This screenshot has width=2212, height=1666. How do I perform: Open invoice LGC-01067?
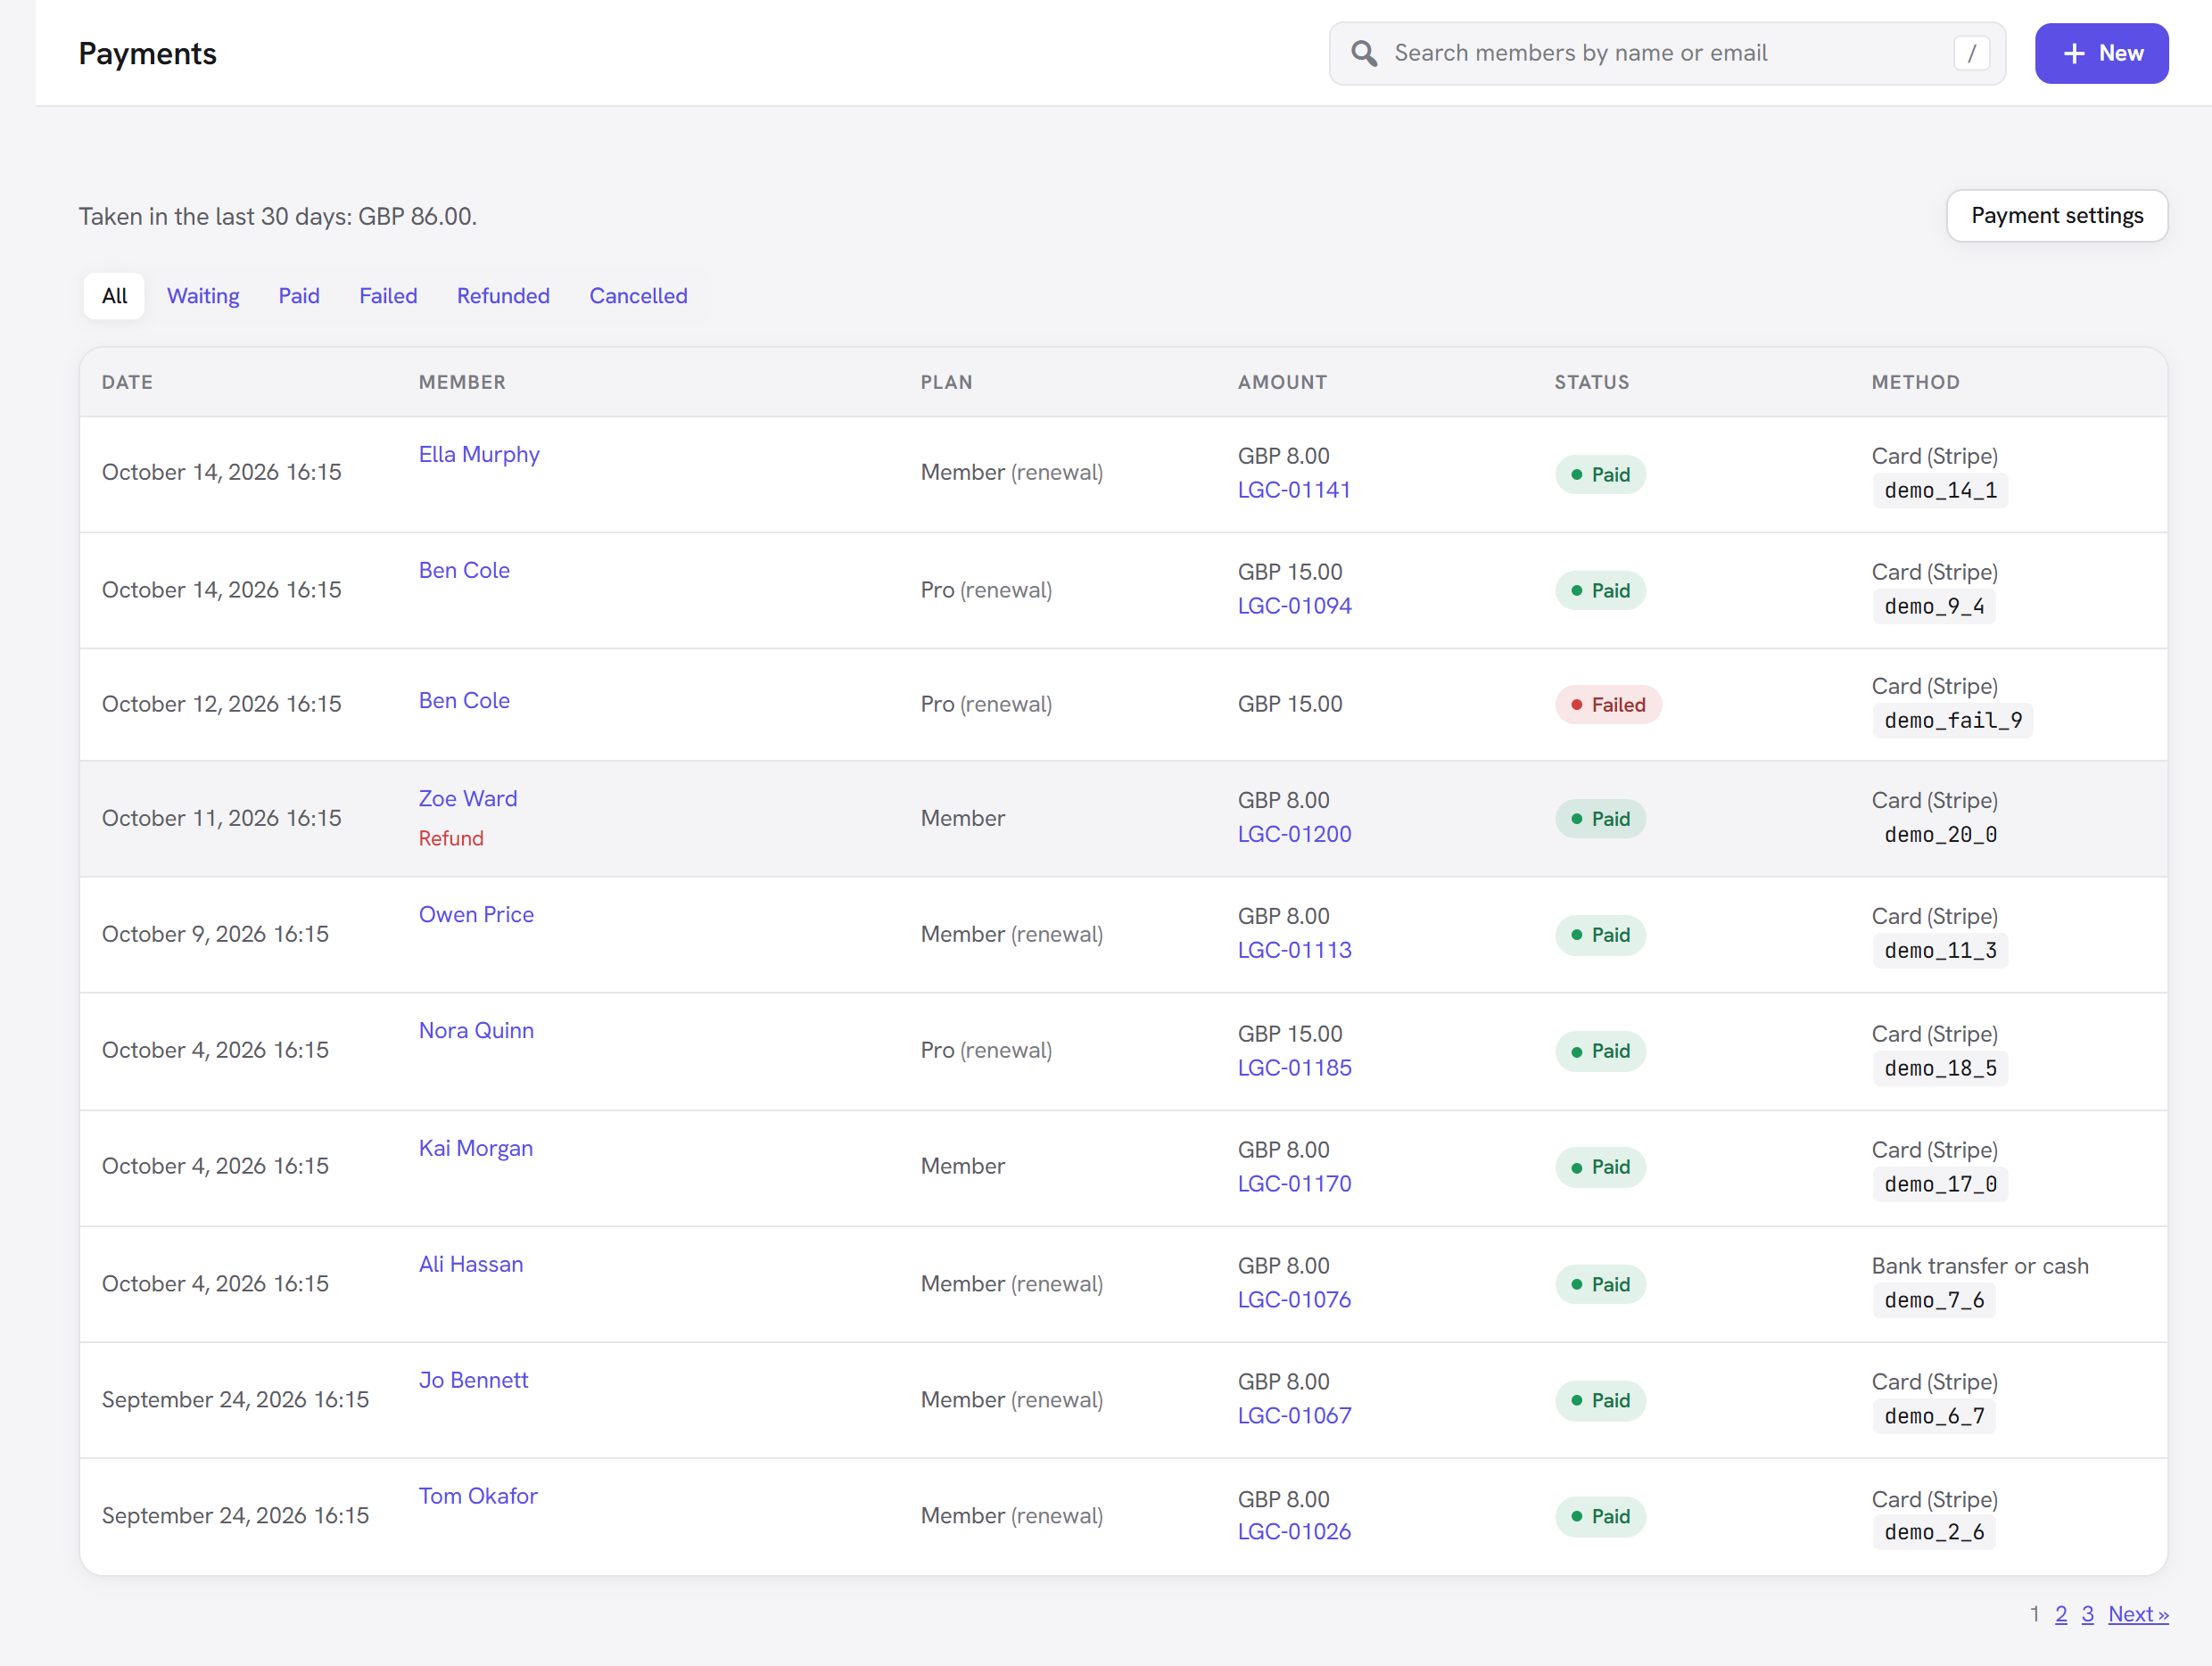1294,1416
